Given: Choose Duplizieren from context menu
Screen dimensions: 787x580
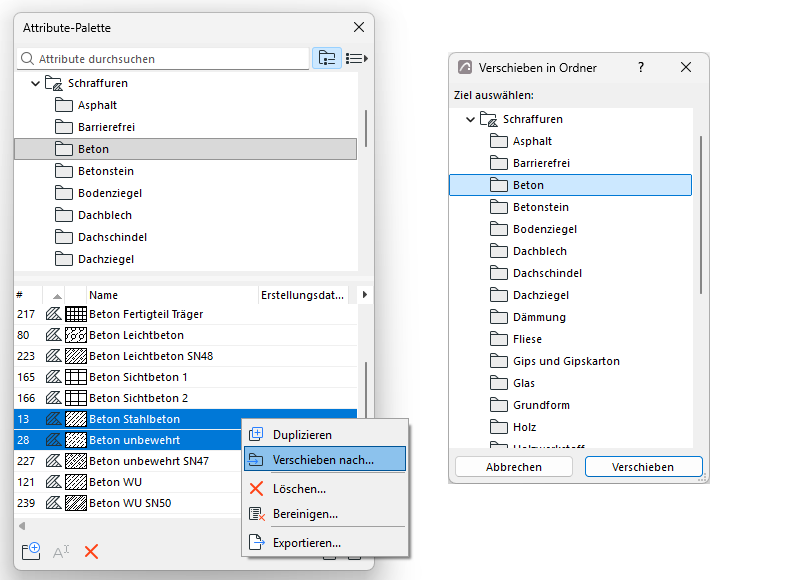Looking at the screenshot, I should tap(325, 434).
